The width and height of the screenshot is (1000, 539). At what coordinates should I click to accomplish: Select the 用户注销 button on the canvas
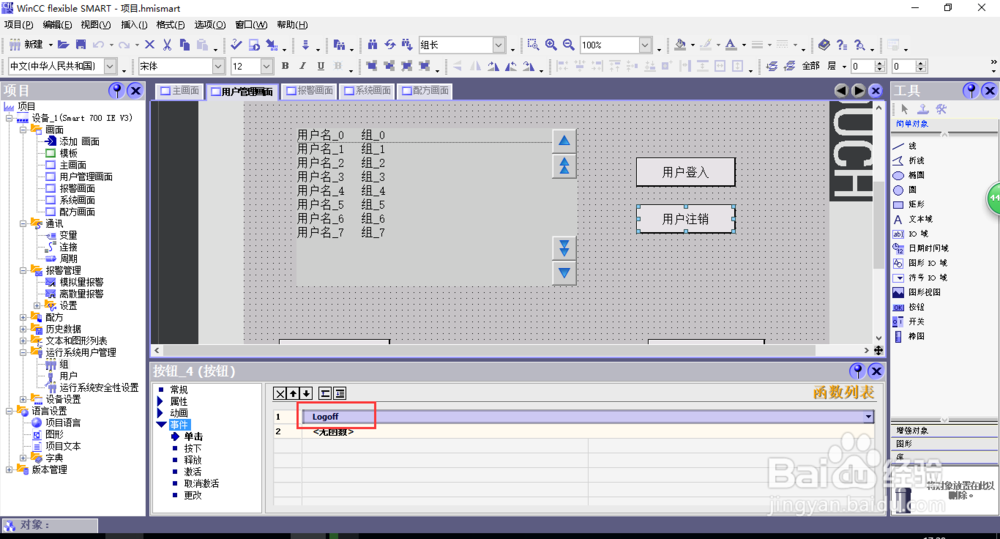(x=686, y=219)
